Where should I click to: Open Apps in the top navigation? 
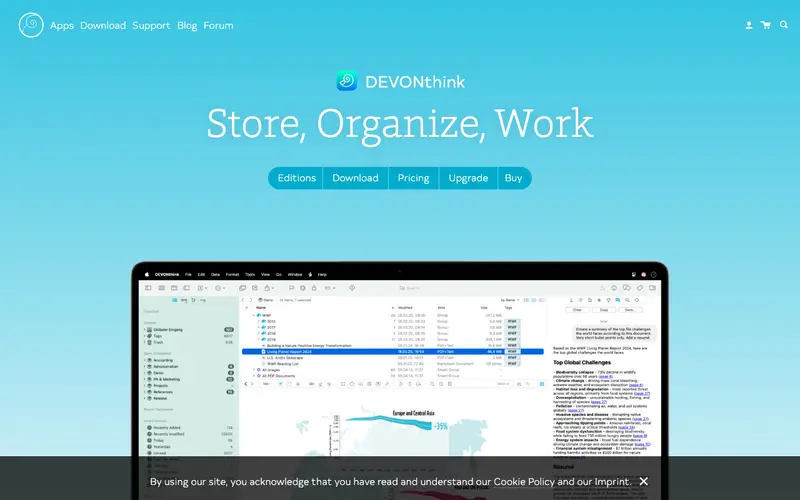pyautogui.click(x=62, y=26)
